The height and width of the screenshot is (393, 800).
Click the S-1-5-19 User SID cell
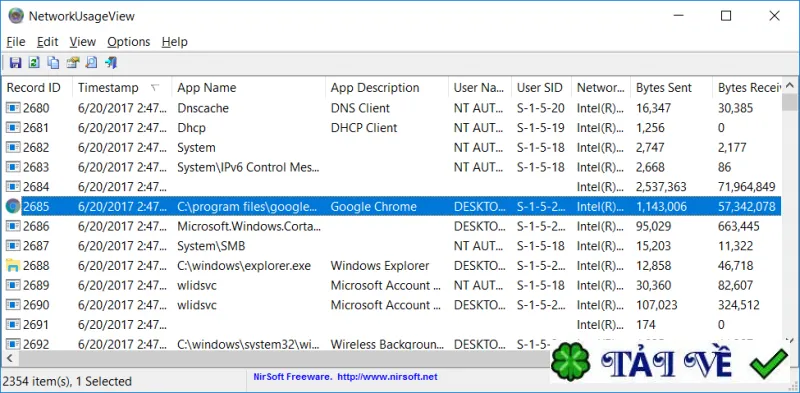click(541, 128)
